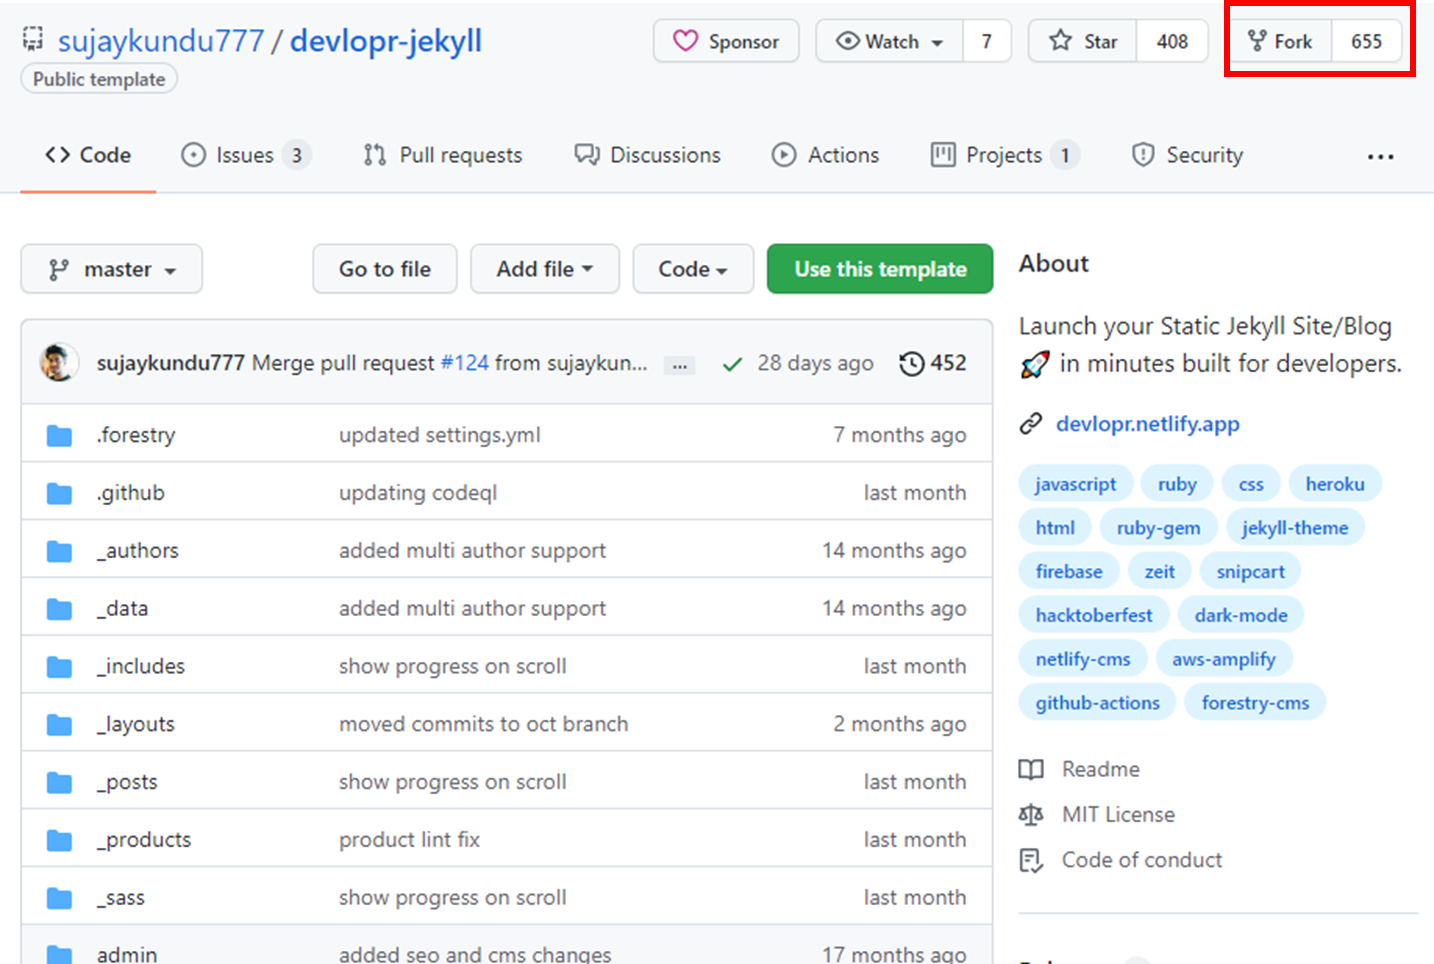This screenshot has height=964, width=1434.
Task: Open the sujaykundu777 profile link
Action: pyautogui.click(x=161, y=41)
